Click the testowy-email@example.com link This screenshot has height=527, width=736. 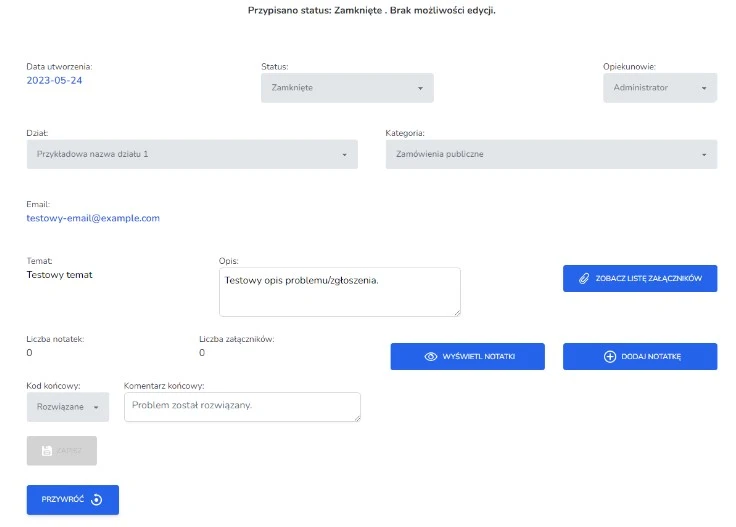(x=93, y=218)
